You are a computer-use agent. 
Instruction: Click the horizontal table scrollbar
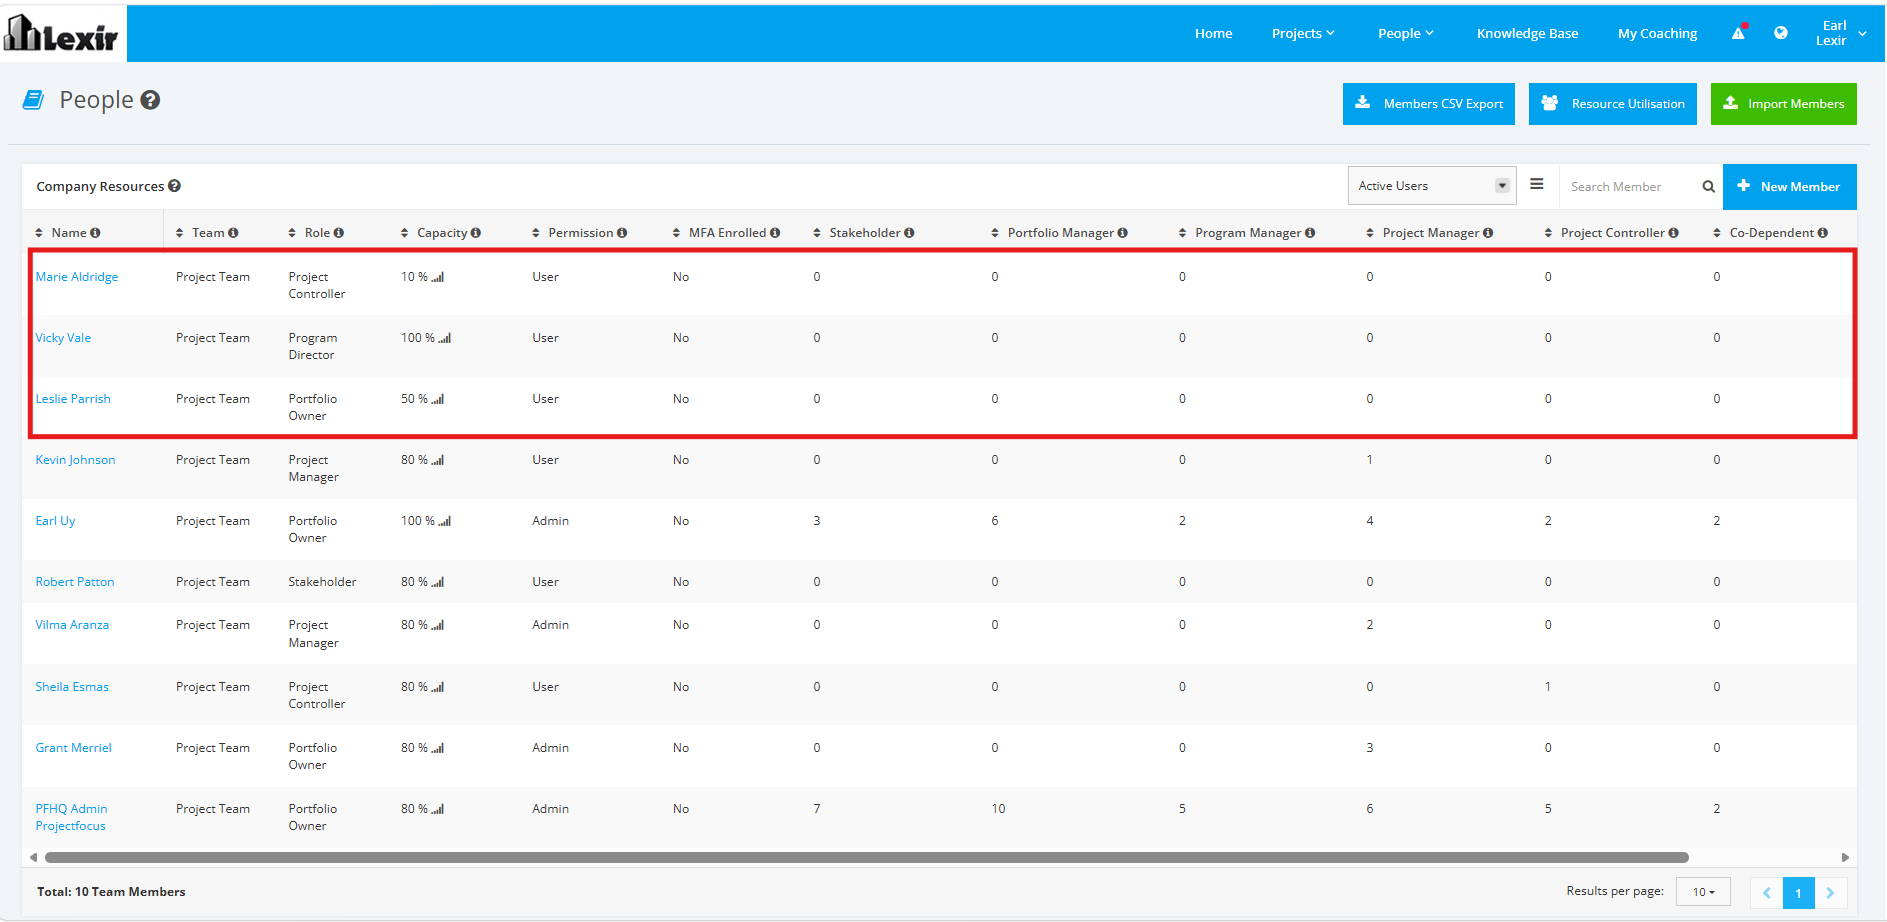(x=867, y=857)
